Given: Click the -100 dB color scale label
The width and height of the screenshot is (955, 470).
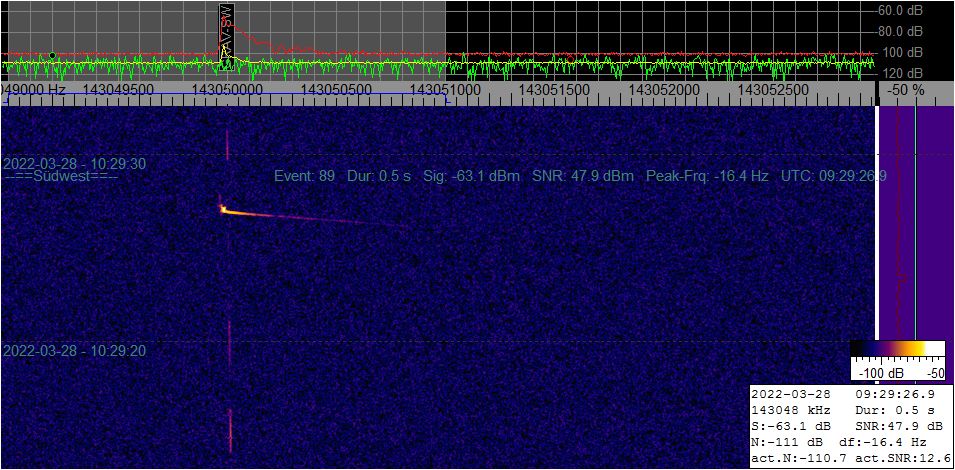Looking at the screenshot, I should (881, 373).
